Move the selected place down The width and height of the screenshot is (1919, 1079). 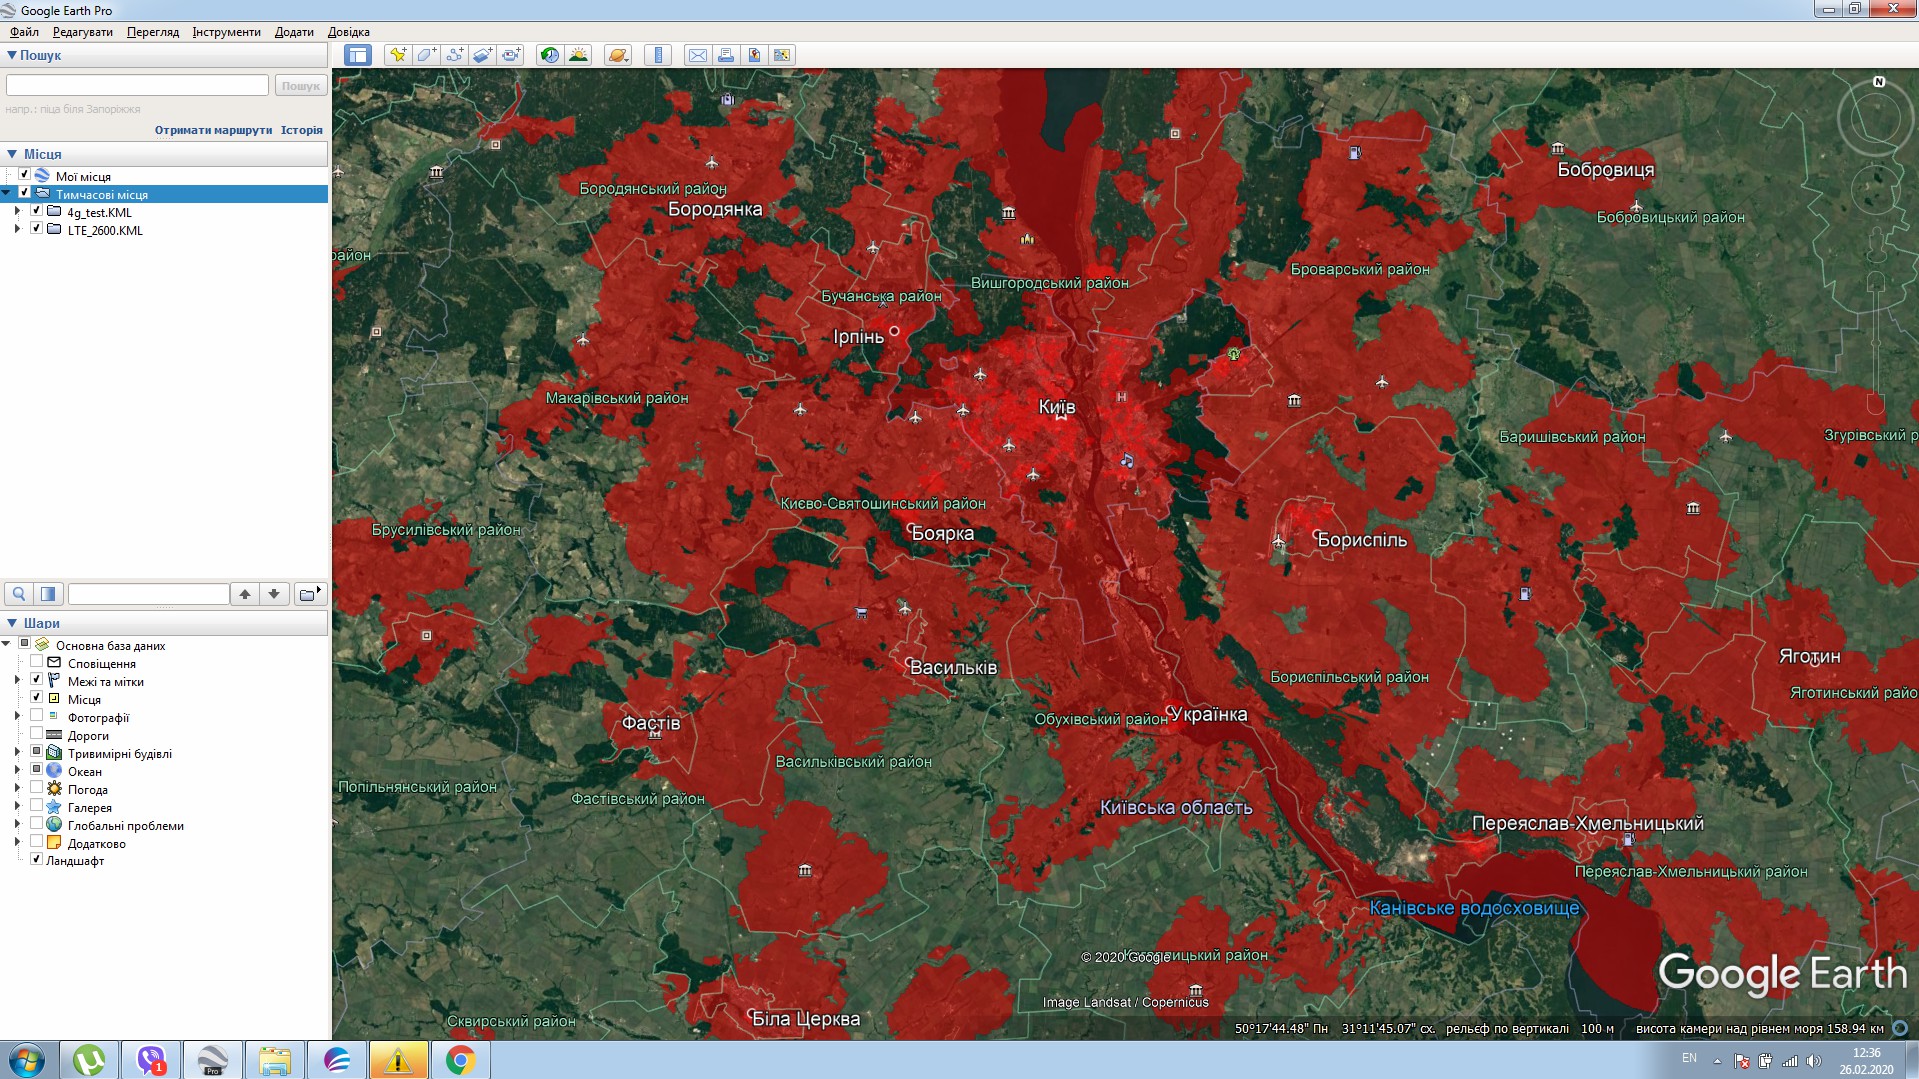point(274,594)
